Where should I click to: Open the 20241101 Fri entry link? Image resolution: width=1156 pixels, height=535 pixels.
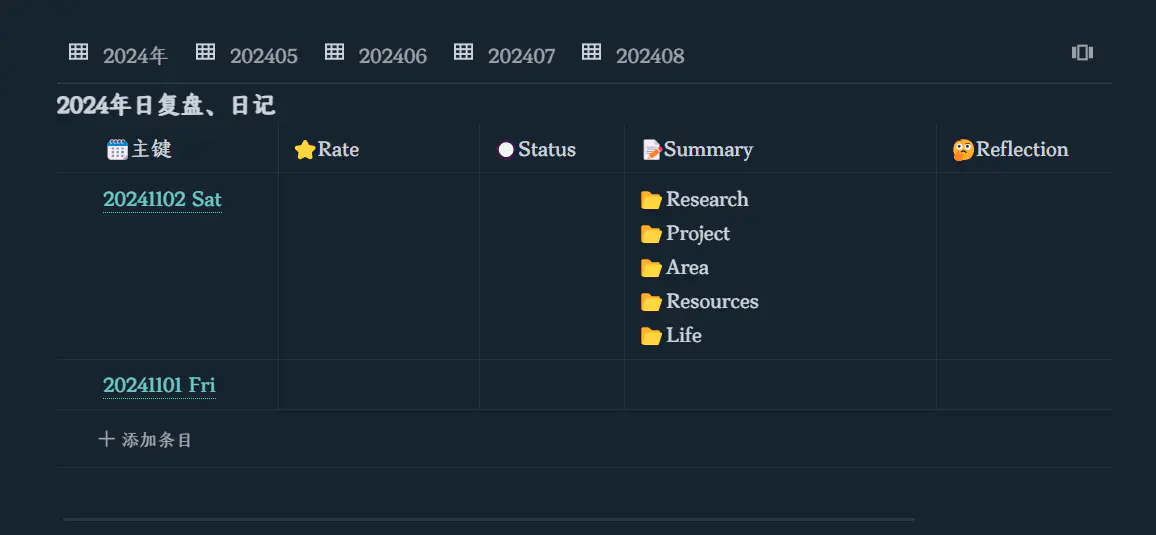159,385
